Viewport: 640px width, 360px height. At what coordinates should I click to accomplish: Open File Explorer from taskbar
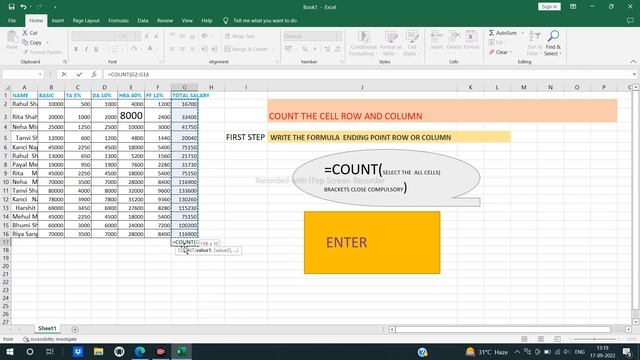pyautogui.click(x=98, y=351)
